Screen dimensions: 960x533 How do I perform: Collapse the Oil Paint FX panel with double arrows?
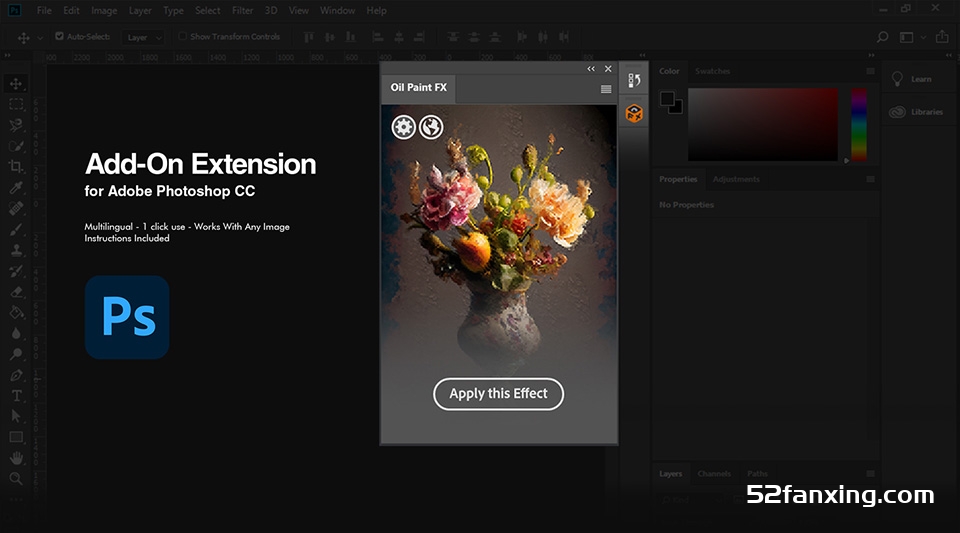pyautogui.click(x=591, y=69)
